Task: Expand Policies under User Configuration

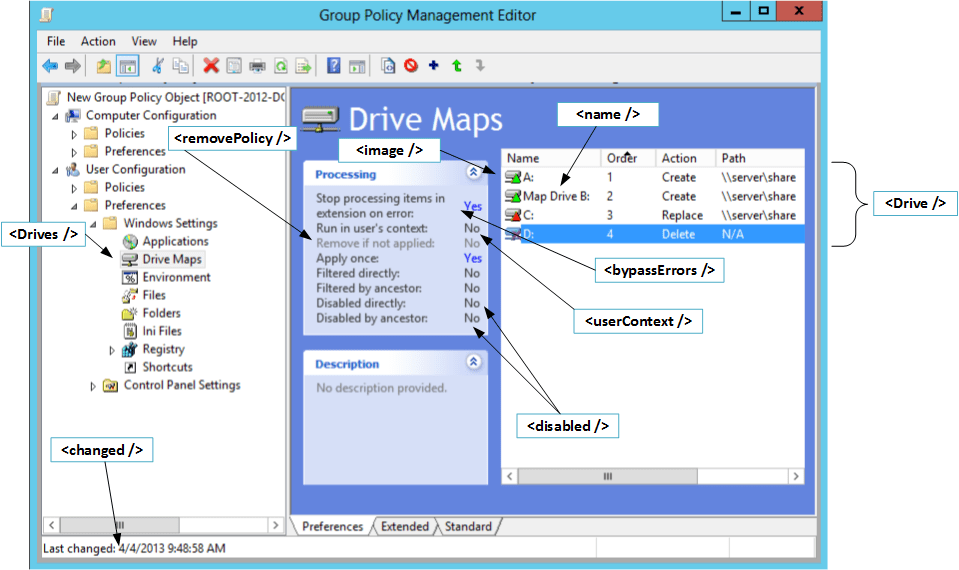Action: pos(74,188)
